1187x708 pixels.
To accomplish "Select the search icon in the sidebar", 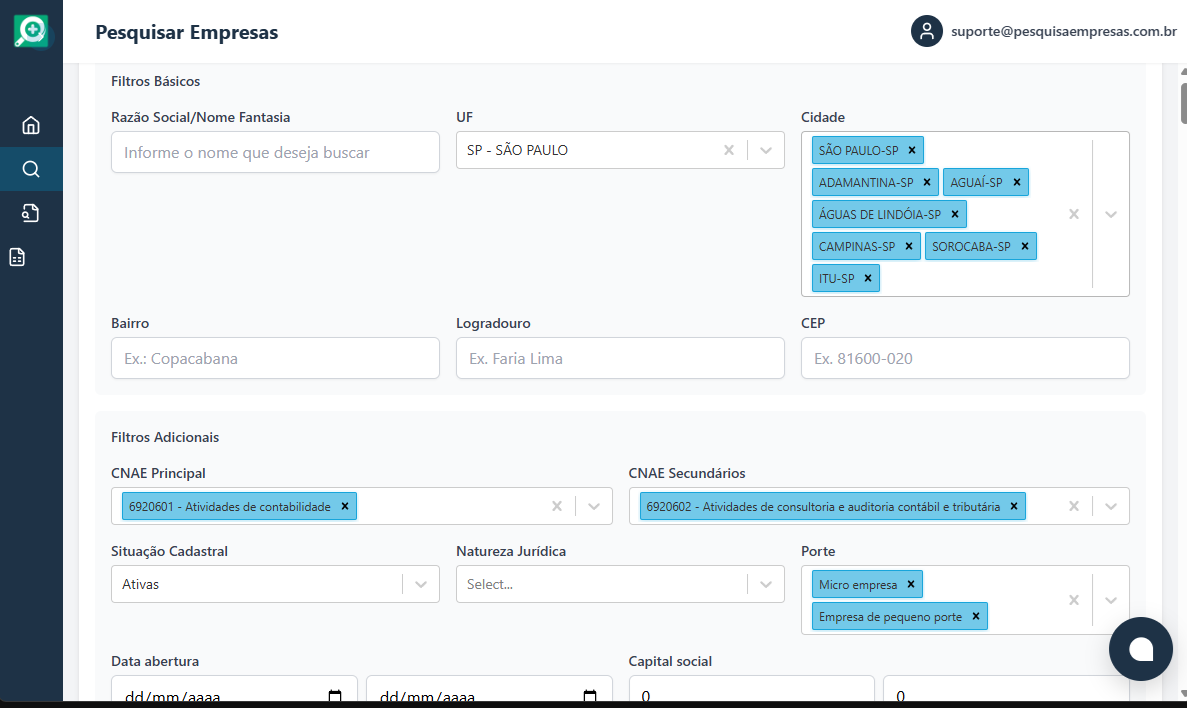I will 31,168.
